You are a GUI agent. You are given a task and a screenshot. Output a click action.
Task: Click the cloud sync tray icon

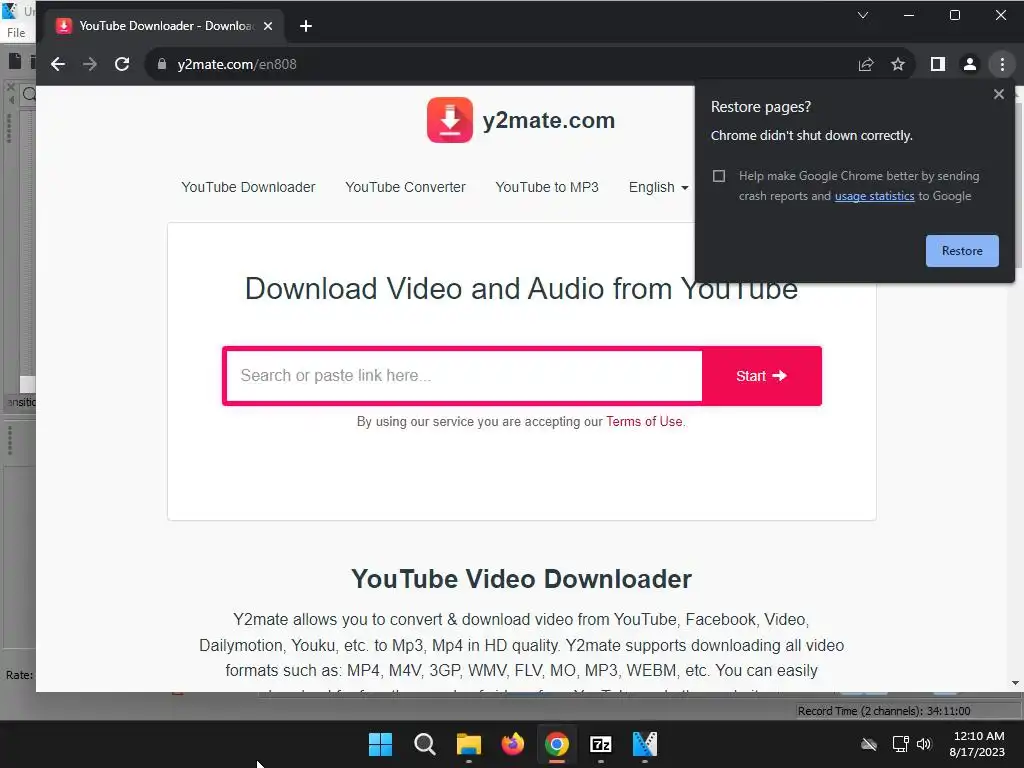pos(869,744)
